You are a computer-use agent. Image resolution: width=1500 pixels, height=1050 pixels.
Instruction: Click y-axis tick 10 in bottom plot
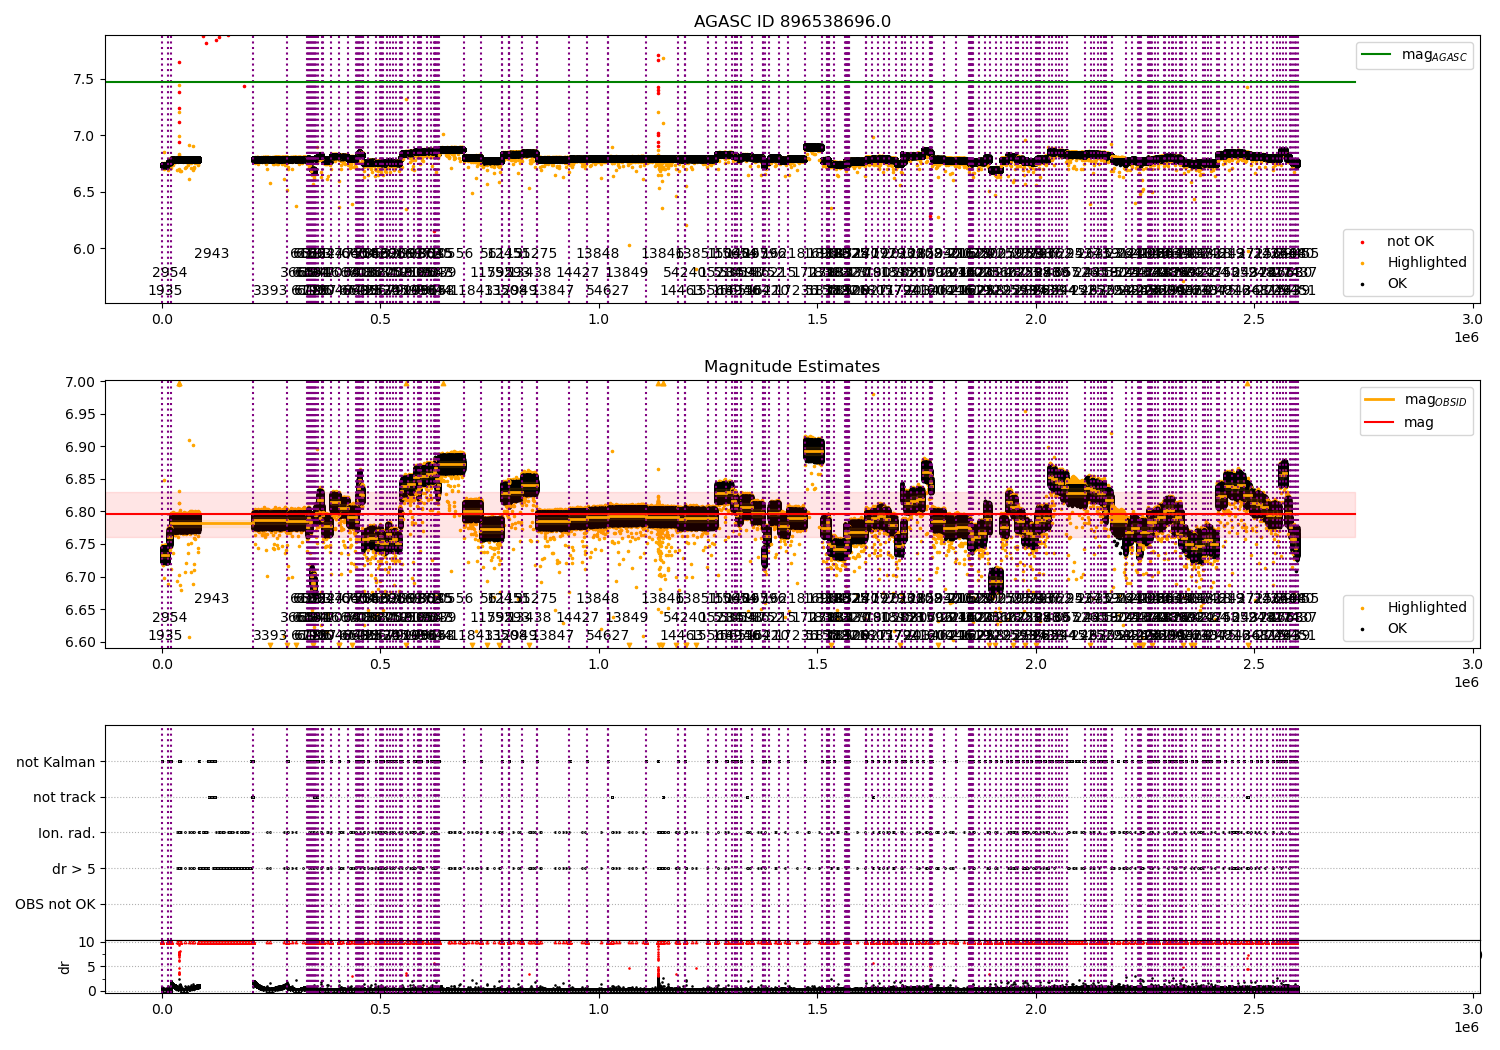click(87, 942)
